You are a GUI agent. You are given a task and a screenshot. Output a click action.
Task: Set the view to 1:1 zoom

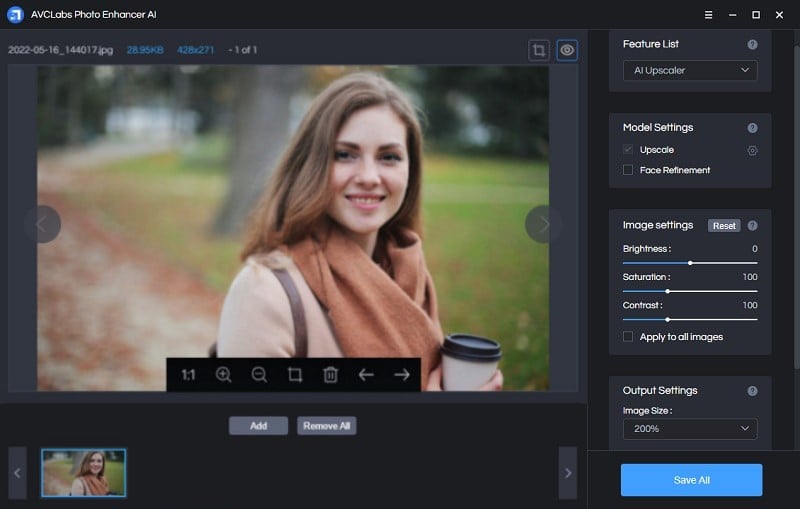pos(188,375)
